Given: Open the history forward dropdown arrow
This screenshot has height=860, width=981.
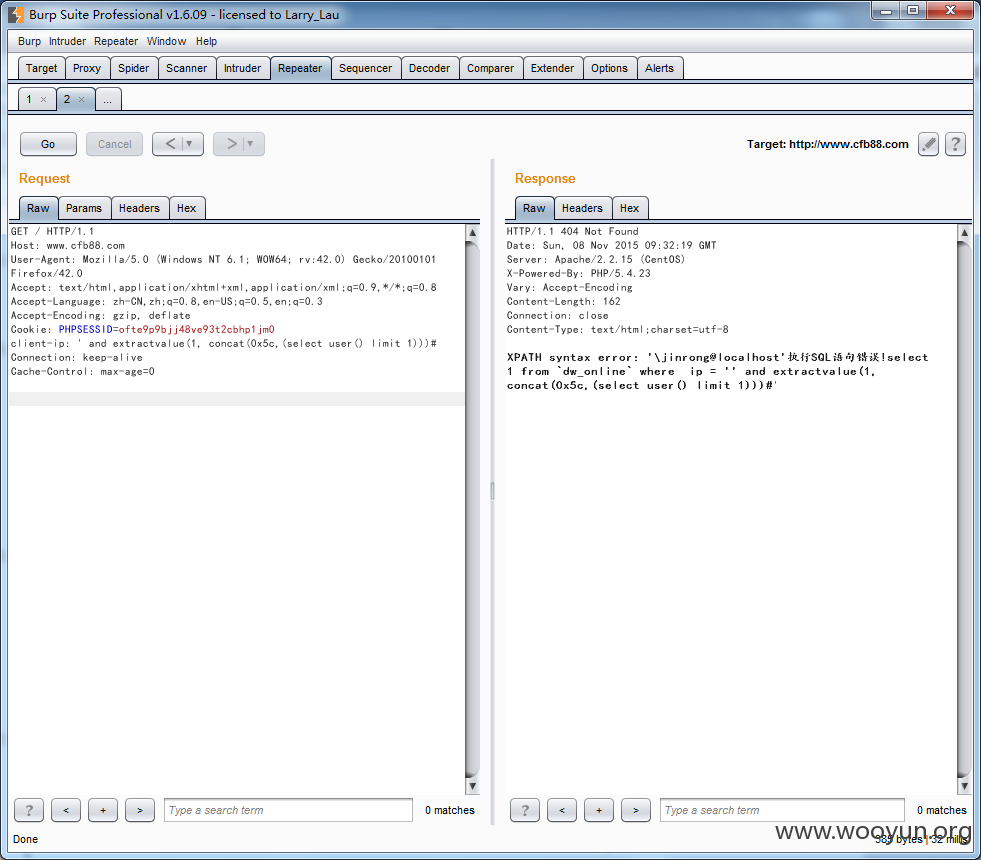Looking at the screenshot, I should point(250,144).
